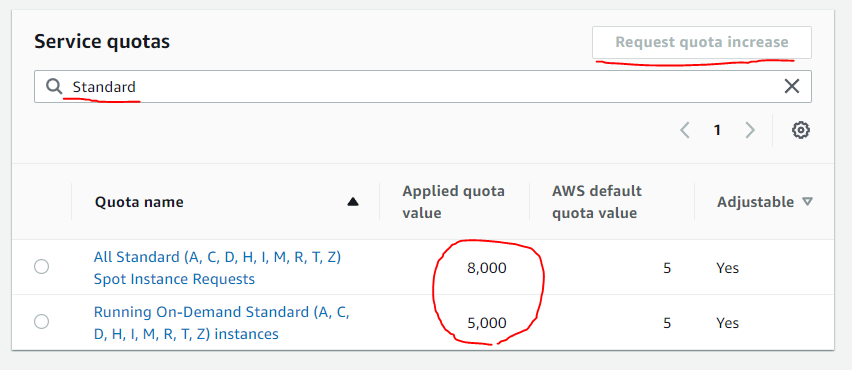The image size is (852, 370).
Task: Focus the Standard search input field
Action: (423, 86)
